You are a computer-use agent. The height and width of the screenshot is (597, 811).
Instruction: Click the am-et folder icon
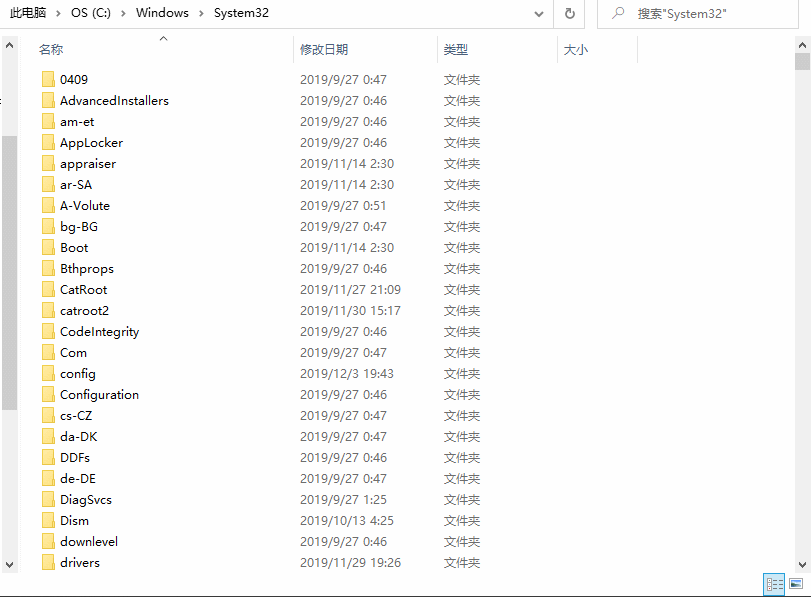[x=48, y=122]
